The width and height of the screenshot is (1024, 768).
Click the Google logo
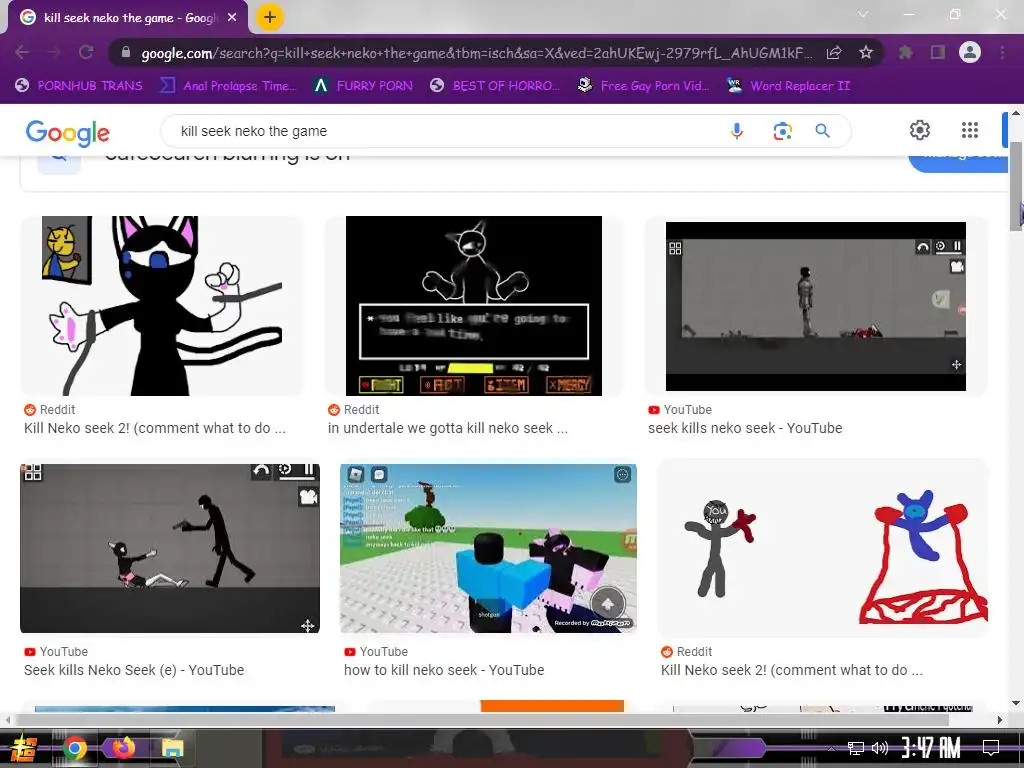tap(68, 133)
